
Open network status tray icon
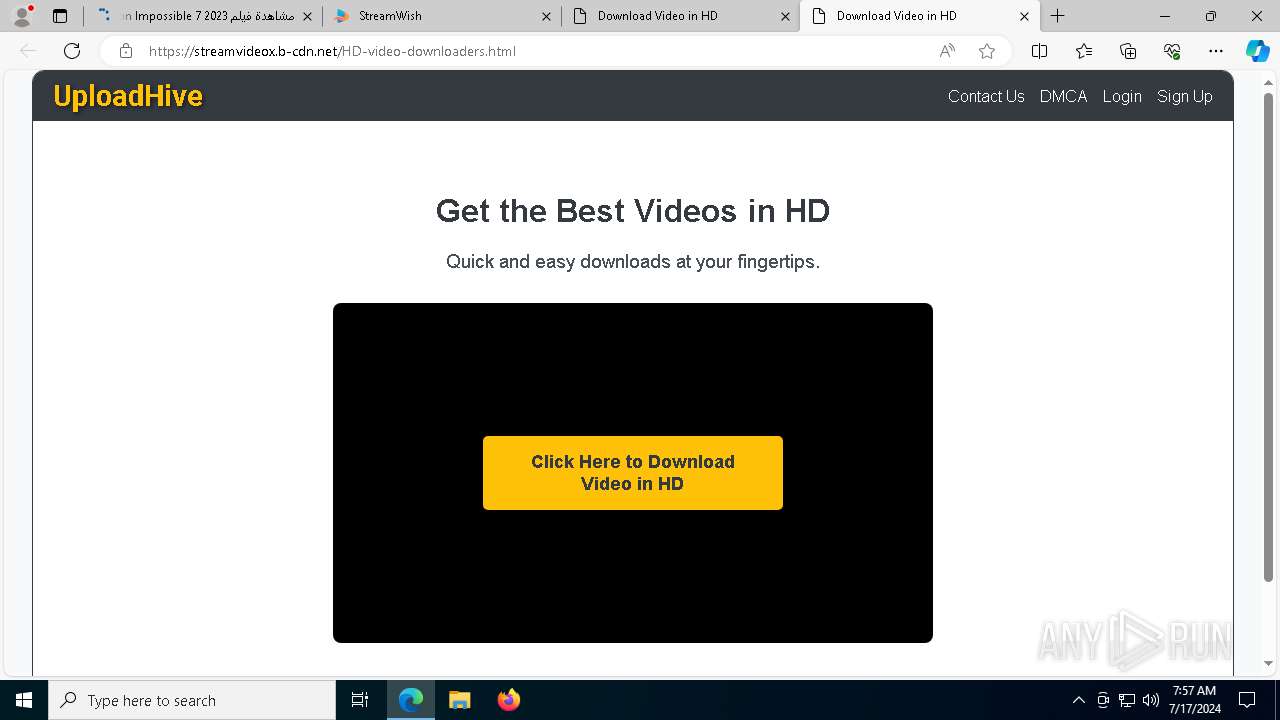(1127, 700)
